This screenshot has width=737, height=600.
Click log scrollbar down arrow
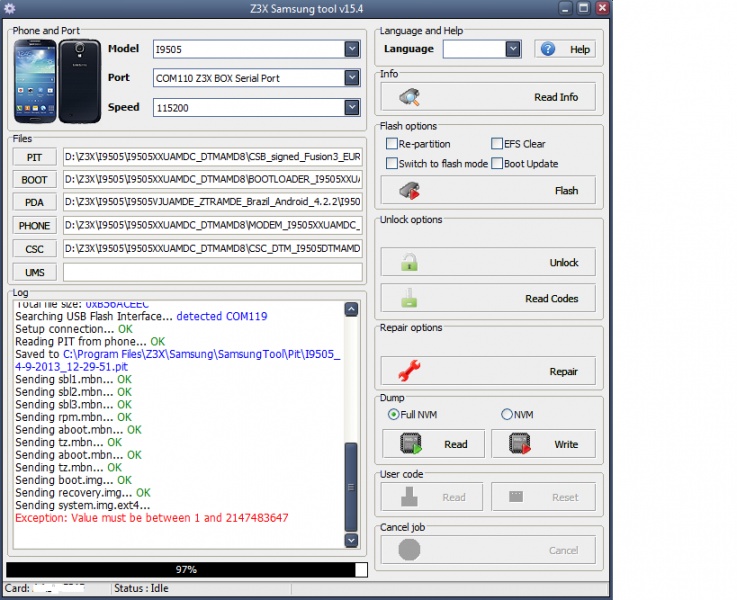point(351,540)
